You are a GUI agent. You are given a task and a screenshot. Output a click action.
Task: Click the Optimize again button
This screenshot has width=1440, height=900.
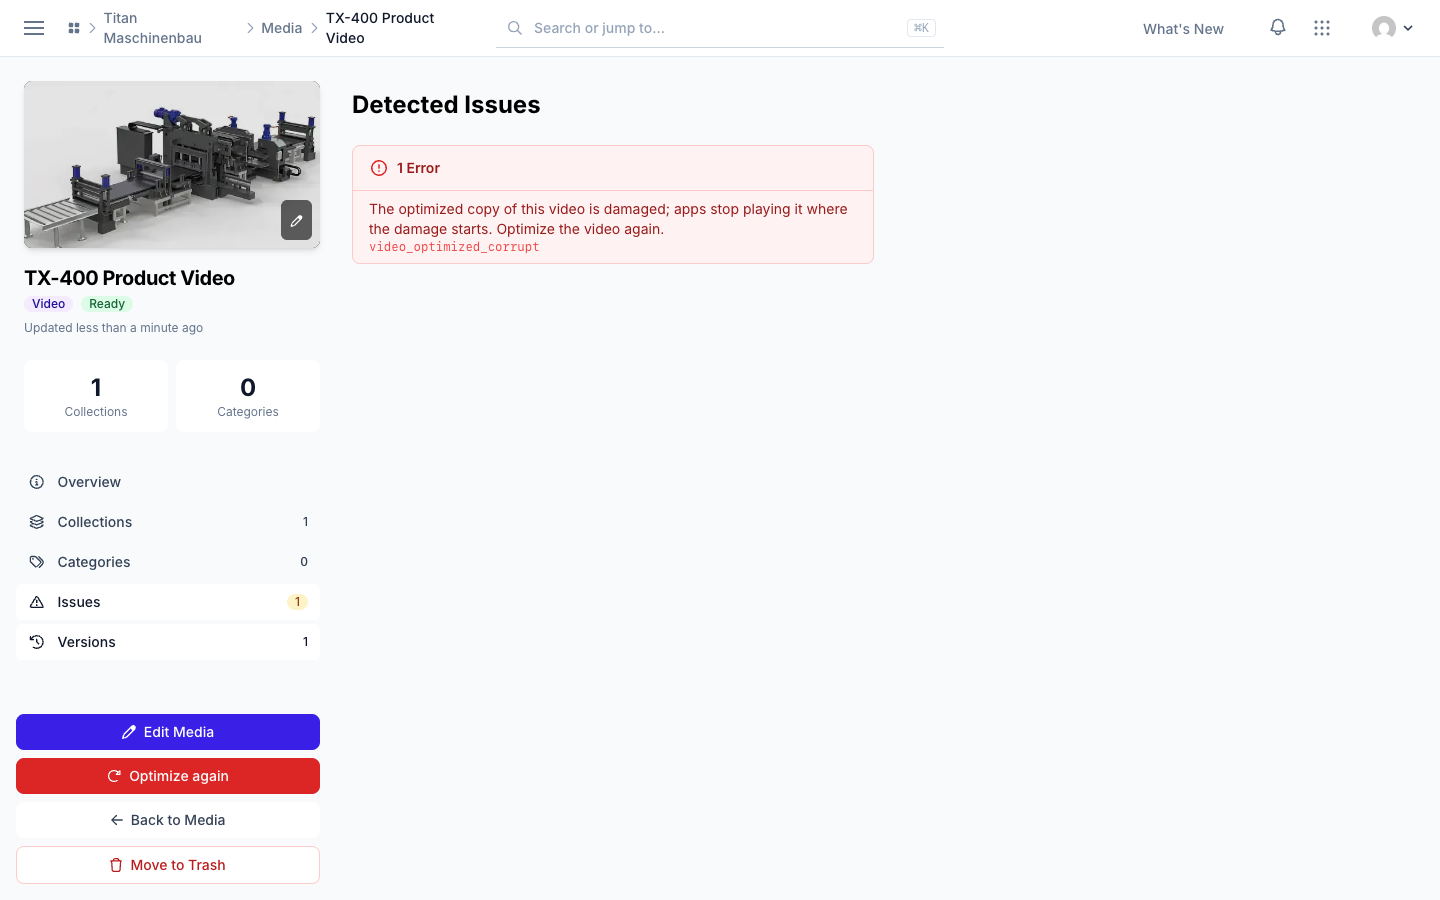[x=168, y=776]
